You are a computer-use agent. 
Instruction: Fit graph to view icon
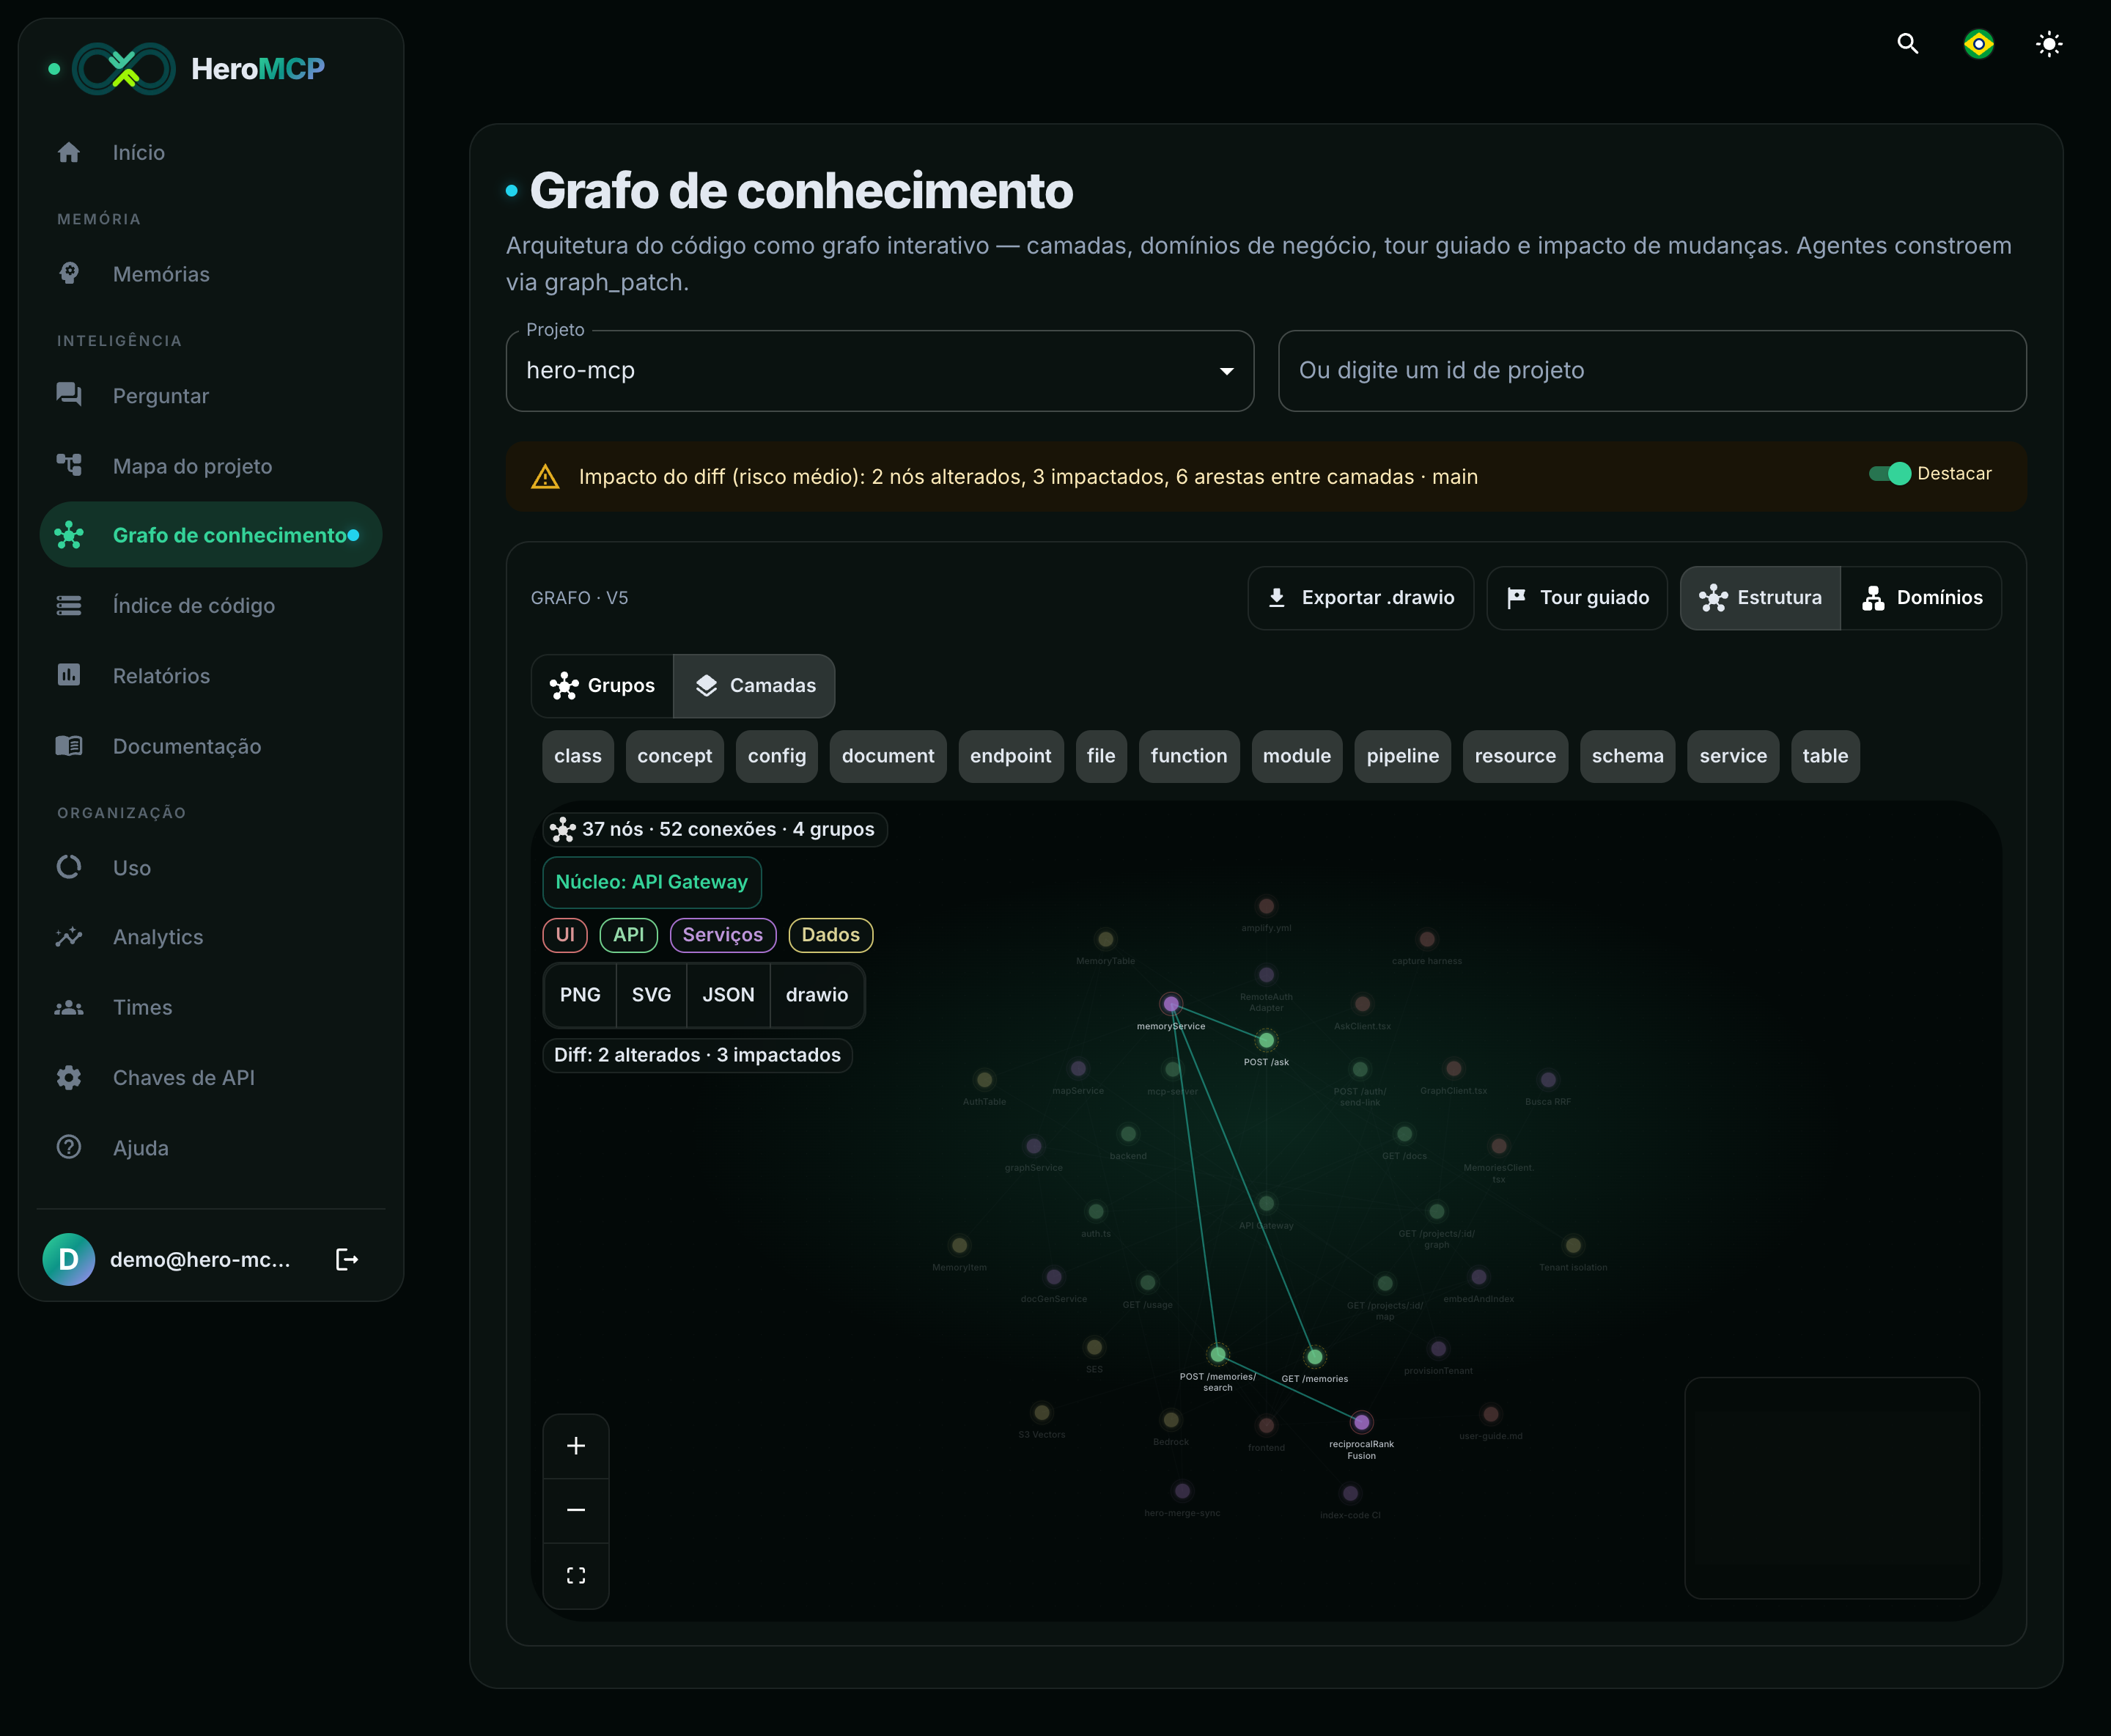click(576, 1575)
